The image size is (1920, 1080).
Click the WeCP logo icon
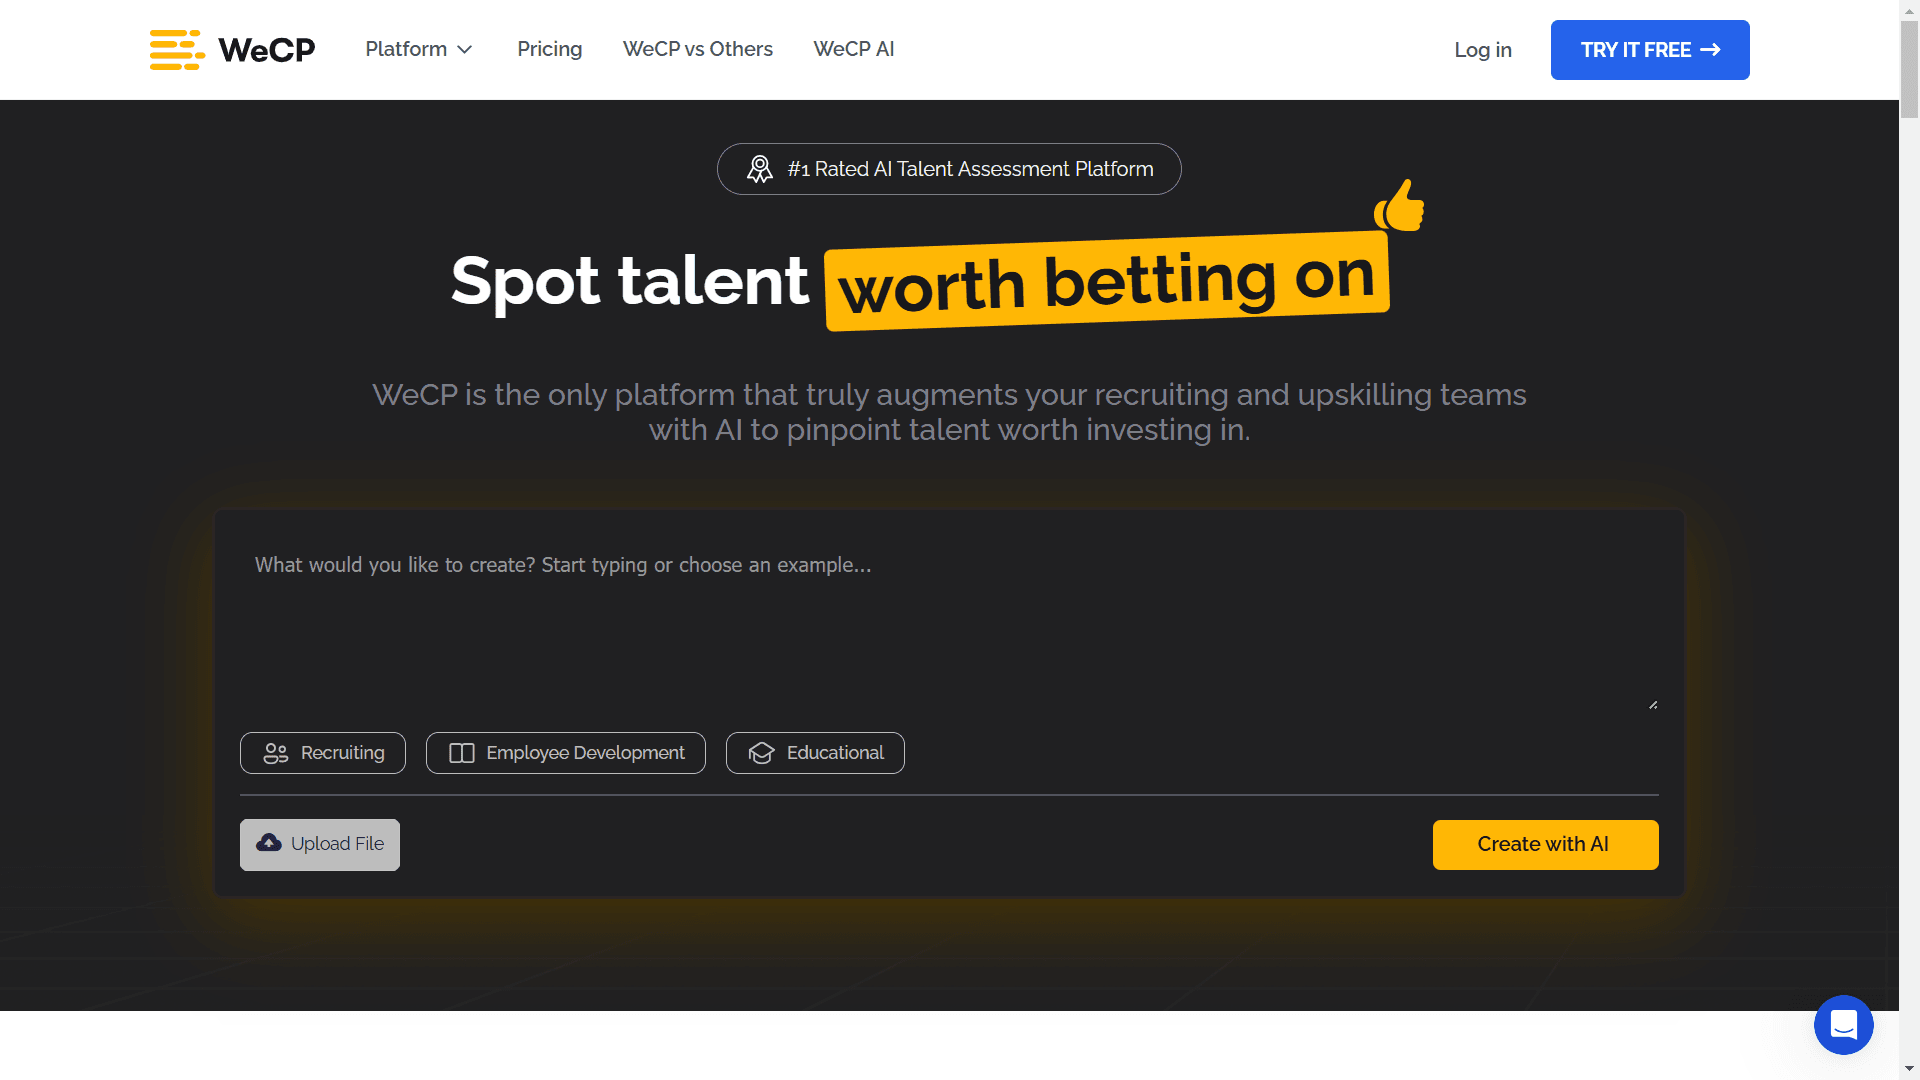pos(177,50)
